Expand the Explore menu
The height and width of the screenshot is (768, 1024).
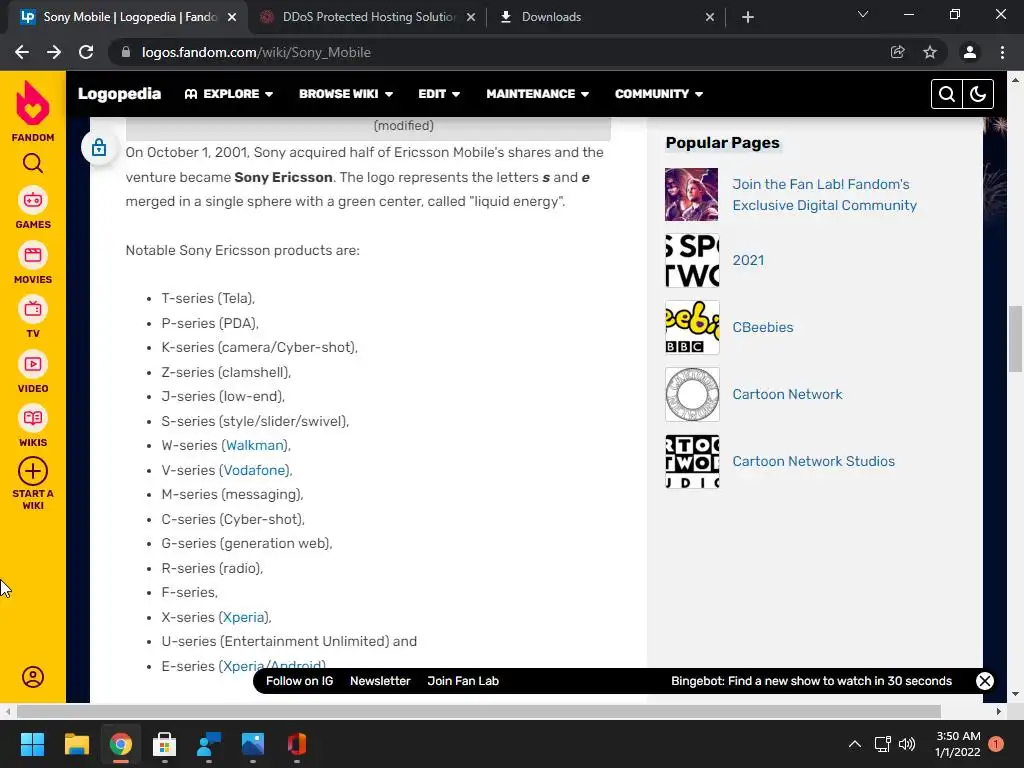click(x=229, y=94)
